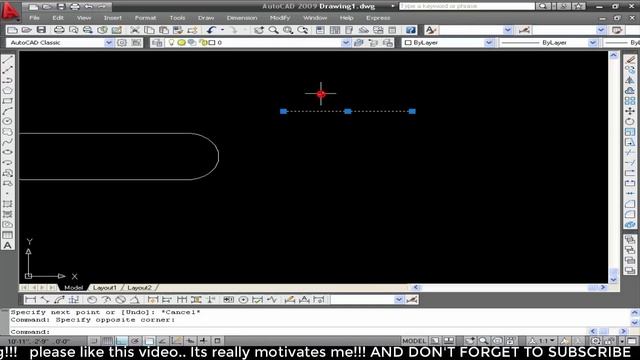Image resolution: width=640 pixels, height=360 pixels.
Task: Click the Linear dimension icon
Action: pos(31,300)
